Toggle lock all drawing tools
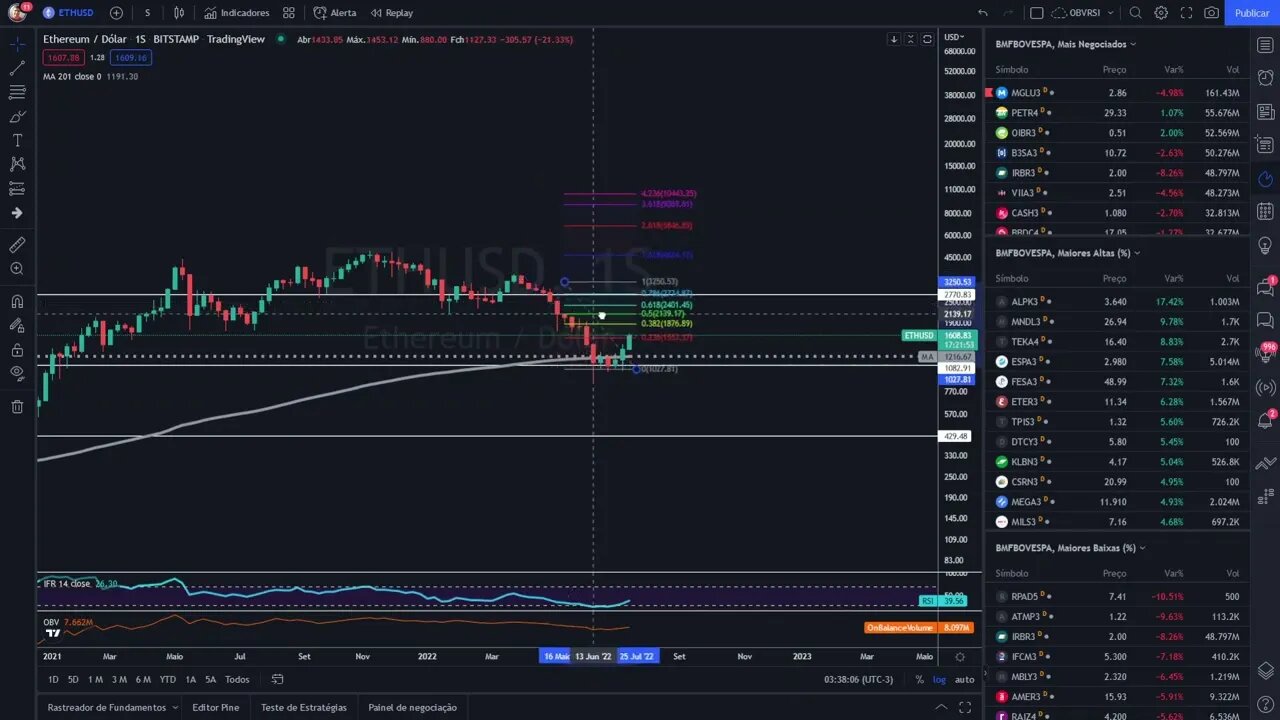The image size is (1280, 720). [x=17, y=349]
